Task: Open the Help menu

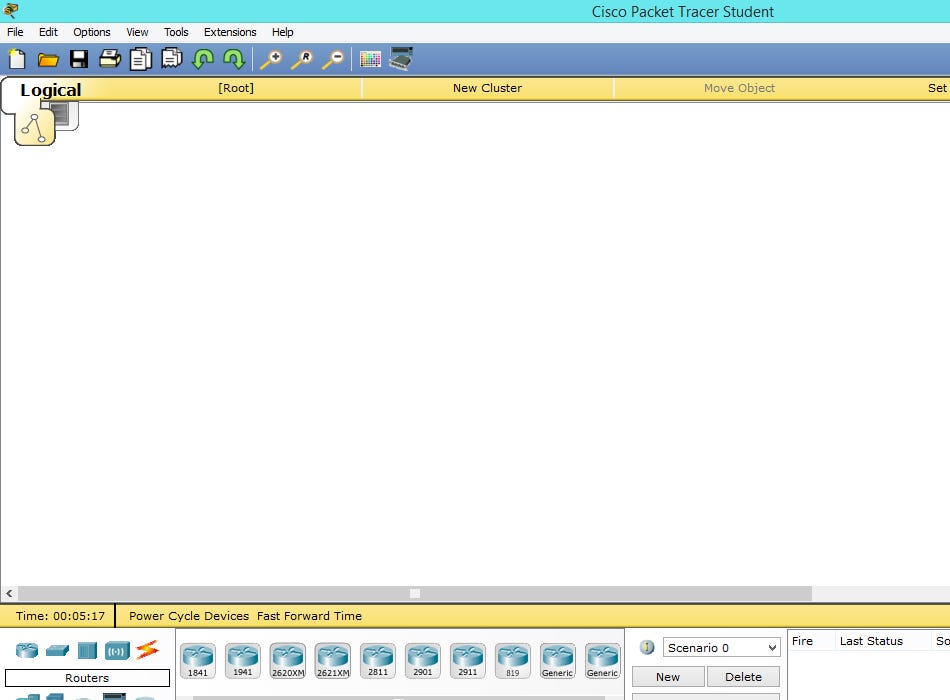Action: pyautogui.click(x=282, y=32)
